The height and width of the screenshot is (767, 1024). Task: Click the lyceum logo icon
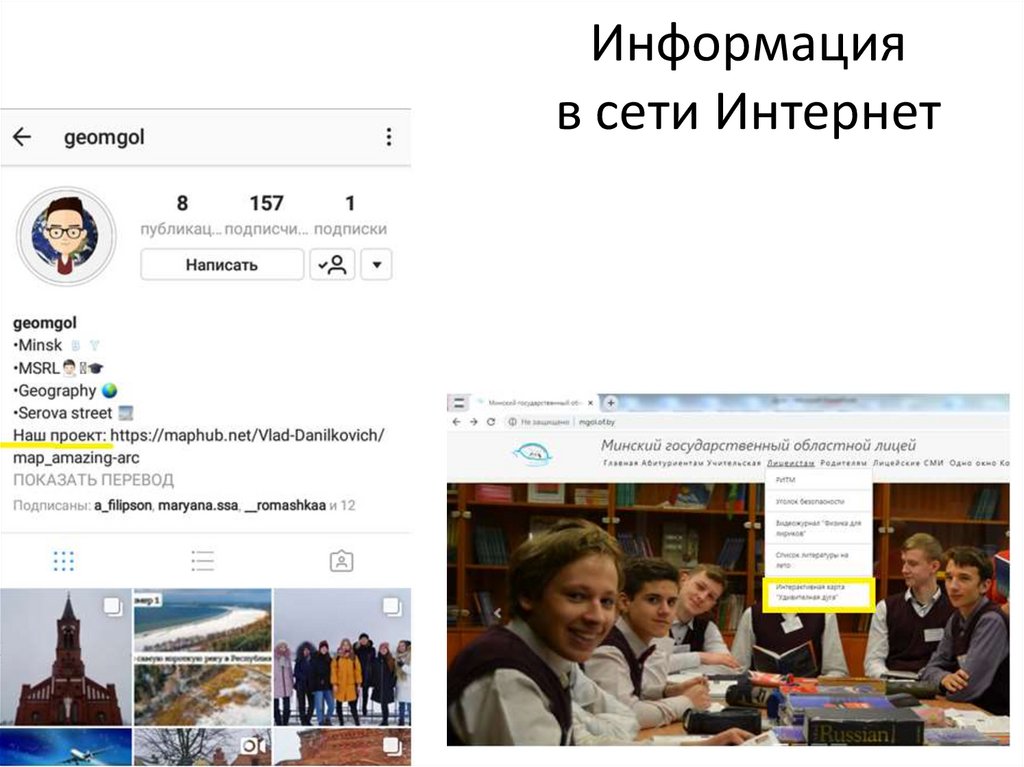[533, 449]
